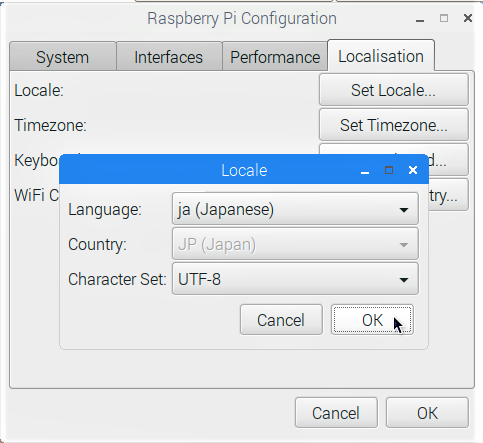Maximize the Locale dialog
Screen dimensions: 483x443
389,170
